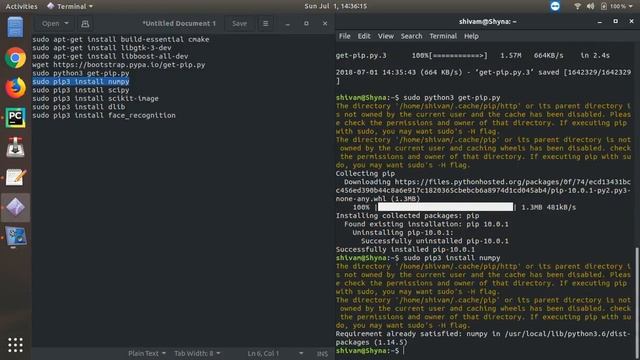Click 'sudo apt-get install libgtk-3-dev' line
The width and height of the screenshot is (640, 360).
(102, 48)
